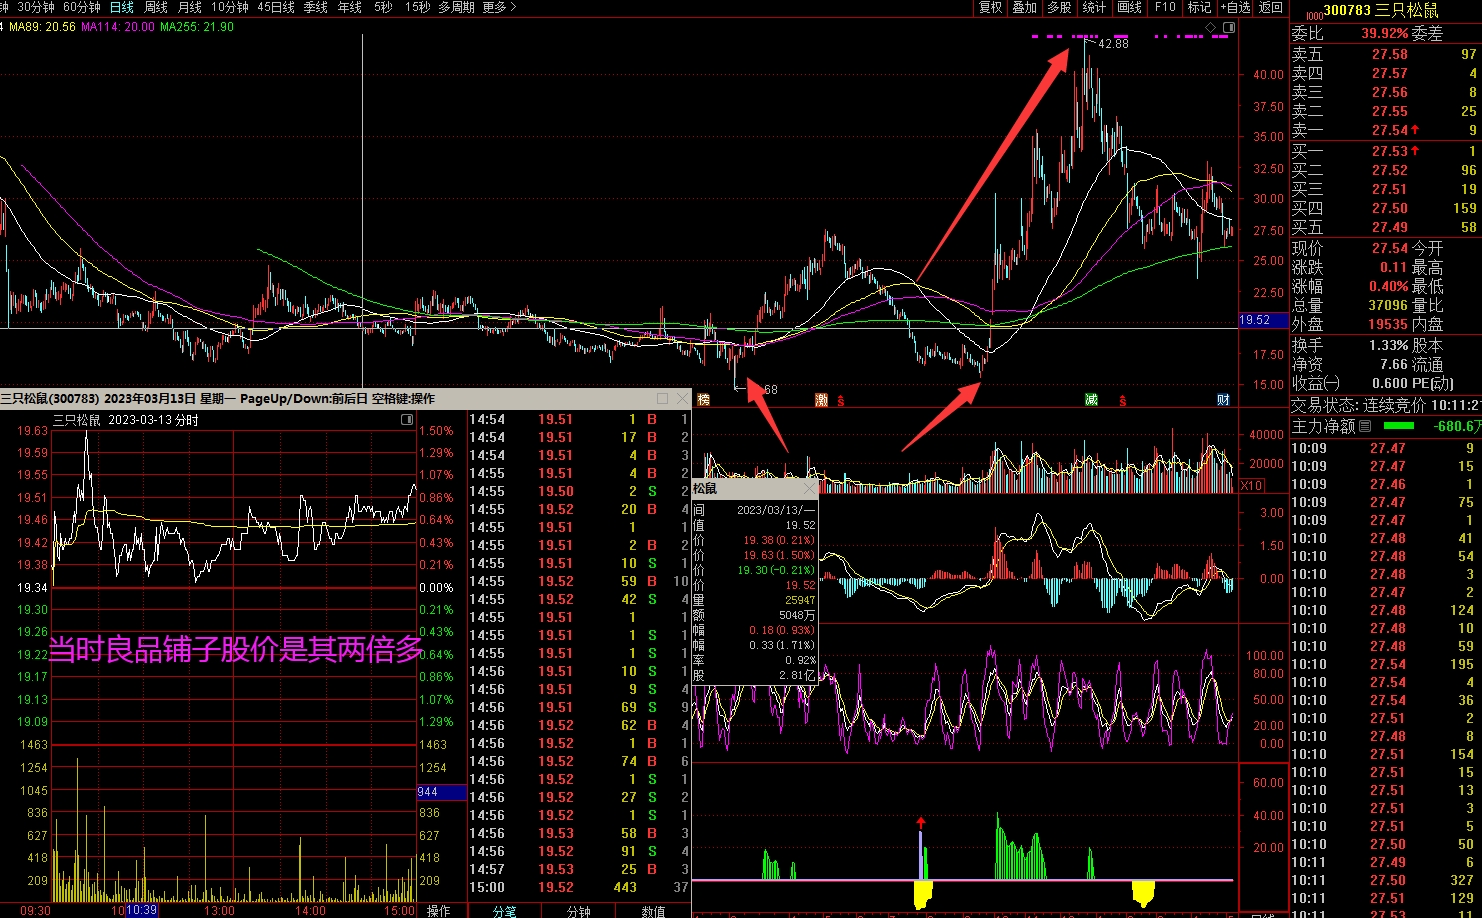This screenshot has height=918, width=1482.
Task: Open the 画线 drawing tool
Action: click(1130, 7)
